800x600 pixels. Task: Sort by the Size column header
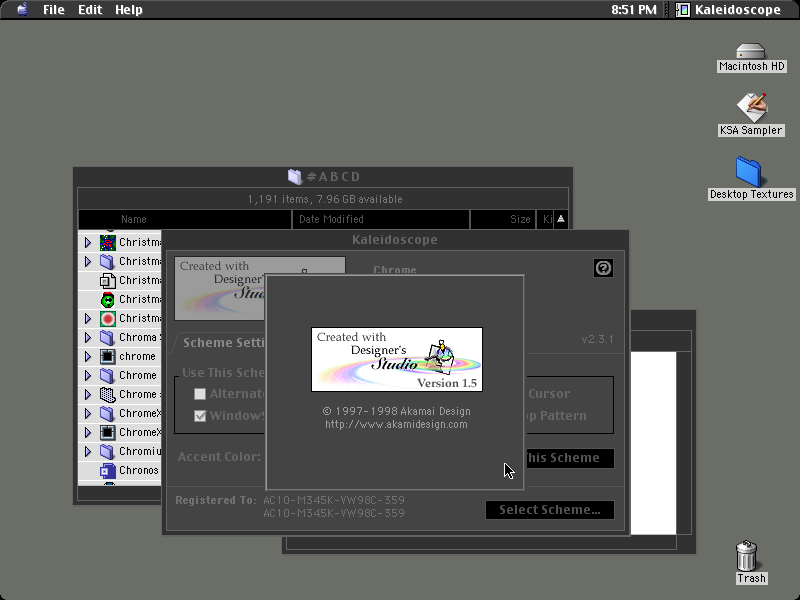pos(503,219)
